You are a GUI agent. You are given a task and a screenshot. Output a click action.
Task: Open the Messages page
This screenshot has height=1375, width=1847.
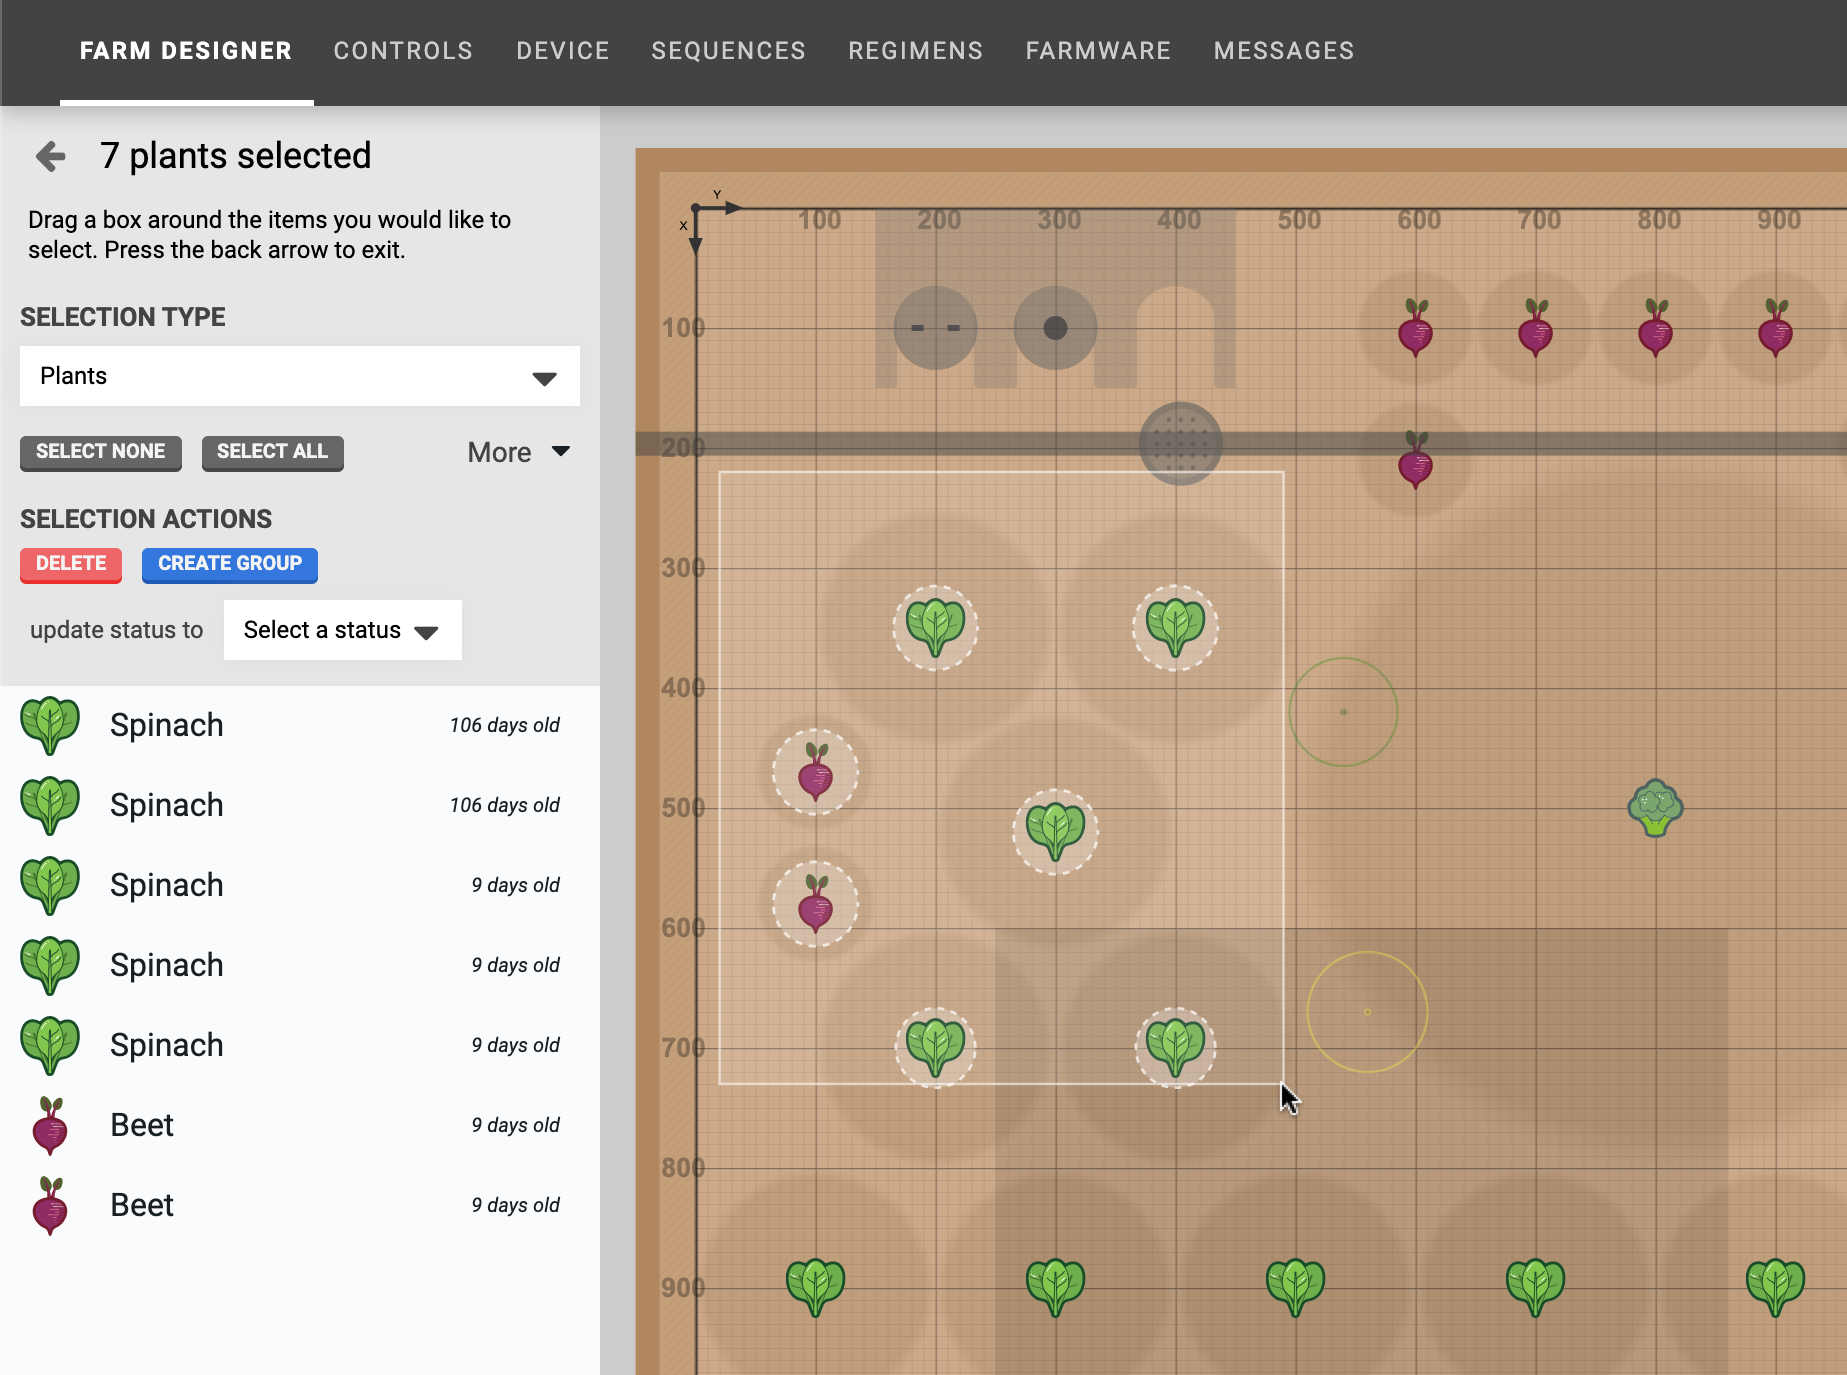pos(1283,50)
